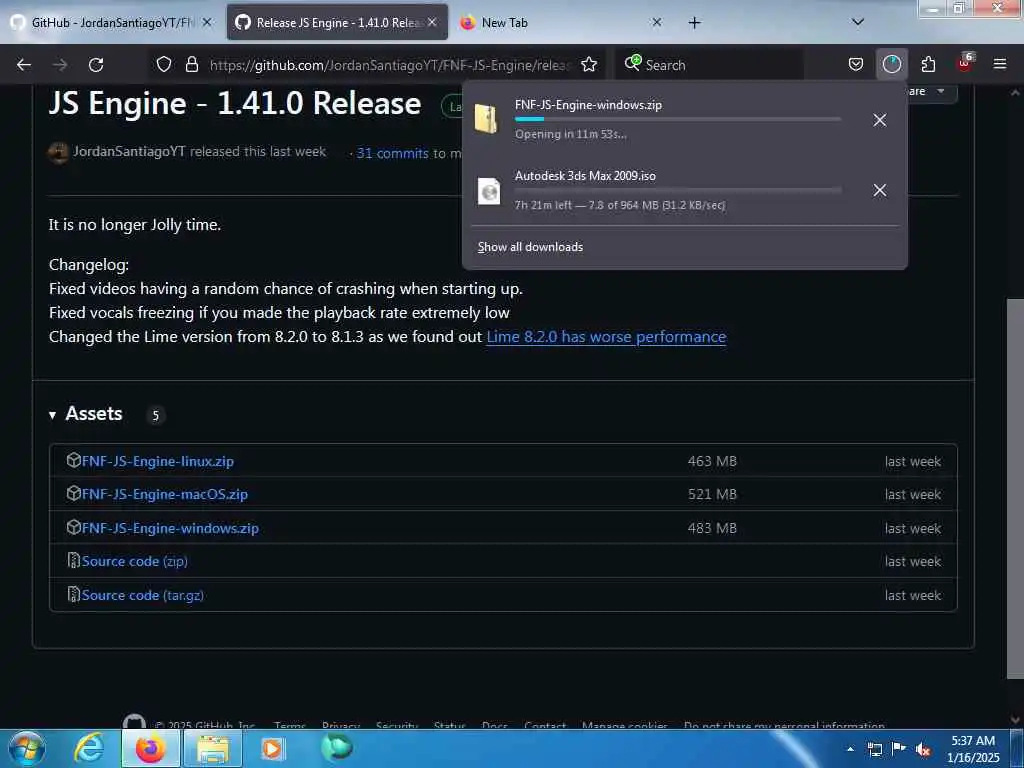The width and height of the screenshot is (1024, 768).
Task: Download FNF-JS-Engine-macOS.zip
Action: (165, 494)
